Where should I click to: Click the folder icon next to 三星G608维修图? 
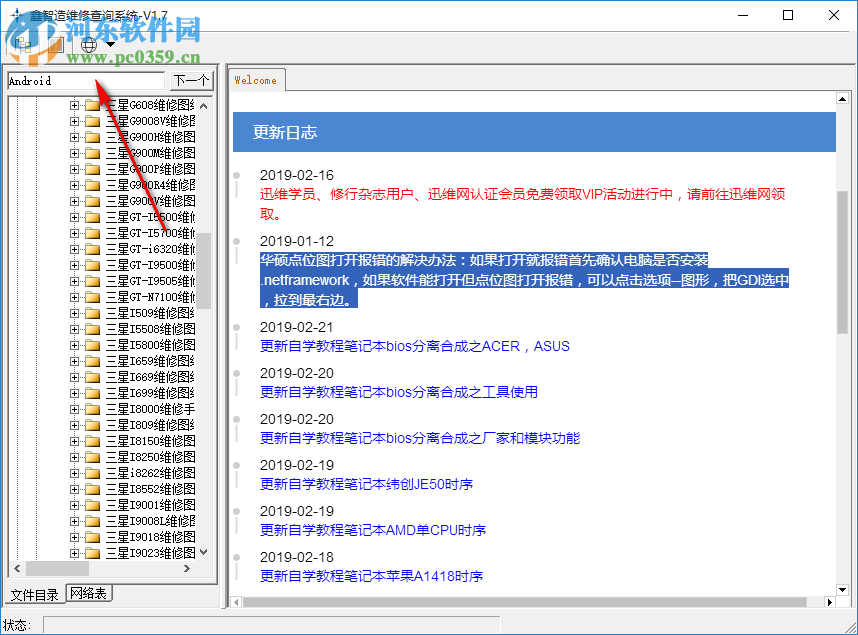[91, 104]
